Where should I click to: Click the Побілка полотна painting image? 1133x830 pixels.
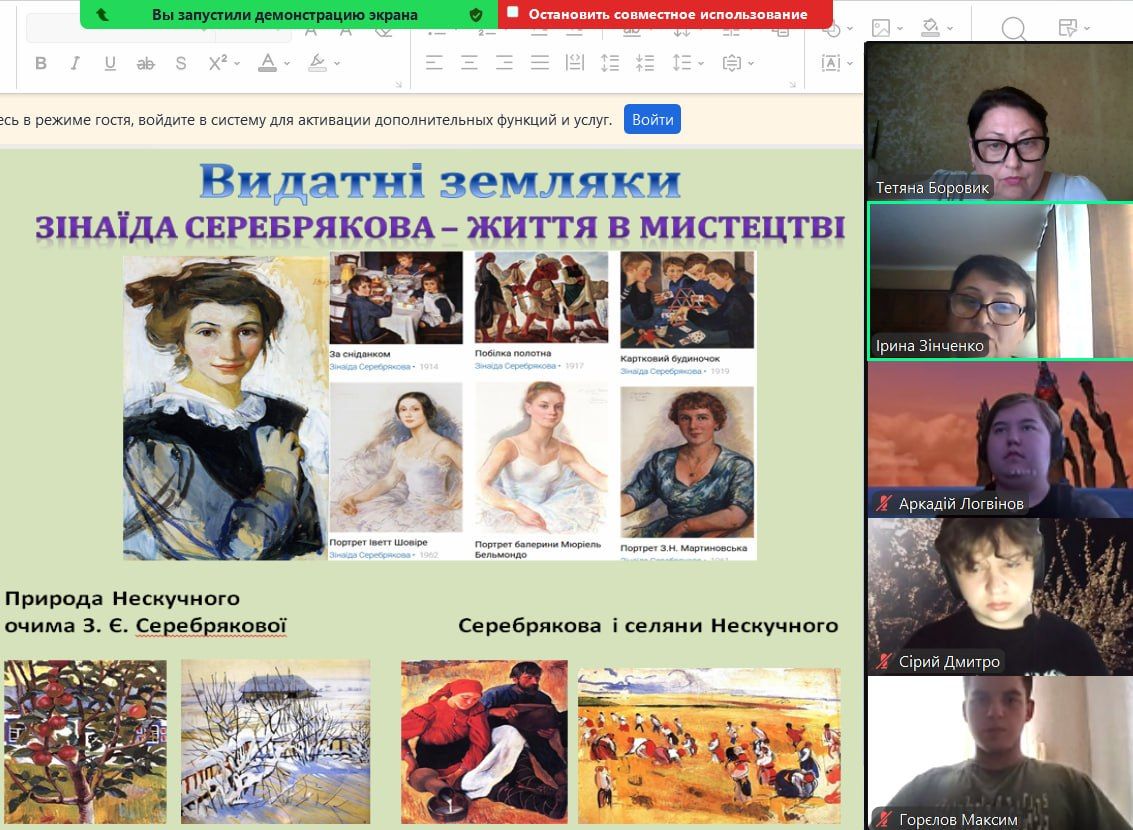click(541, 297)
